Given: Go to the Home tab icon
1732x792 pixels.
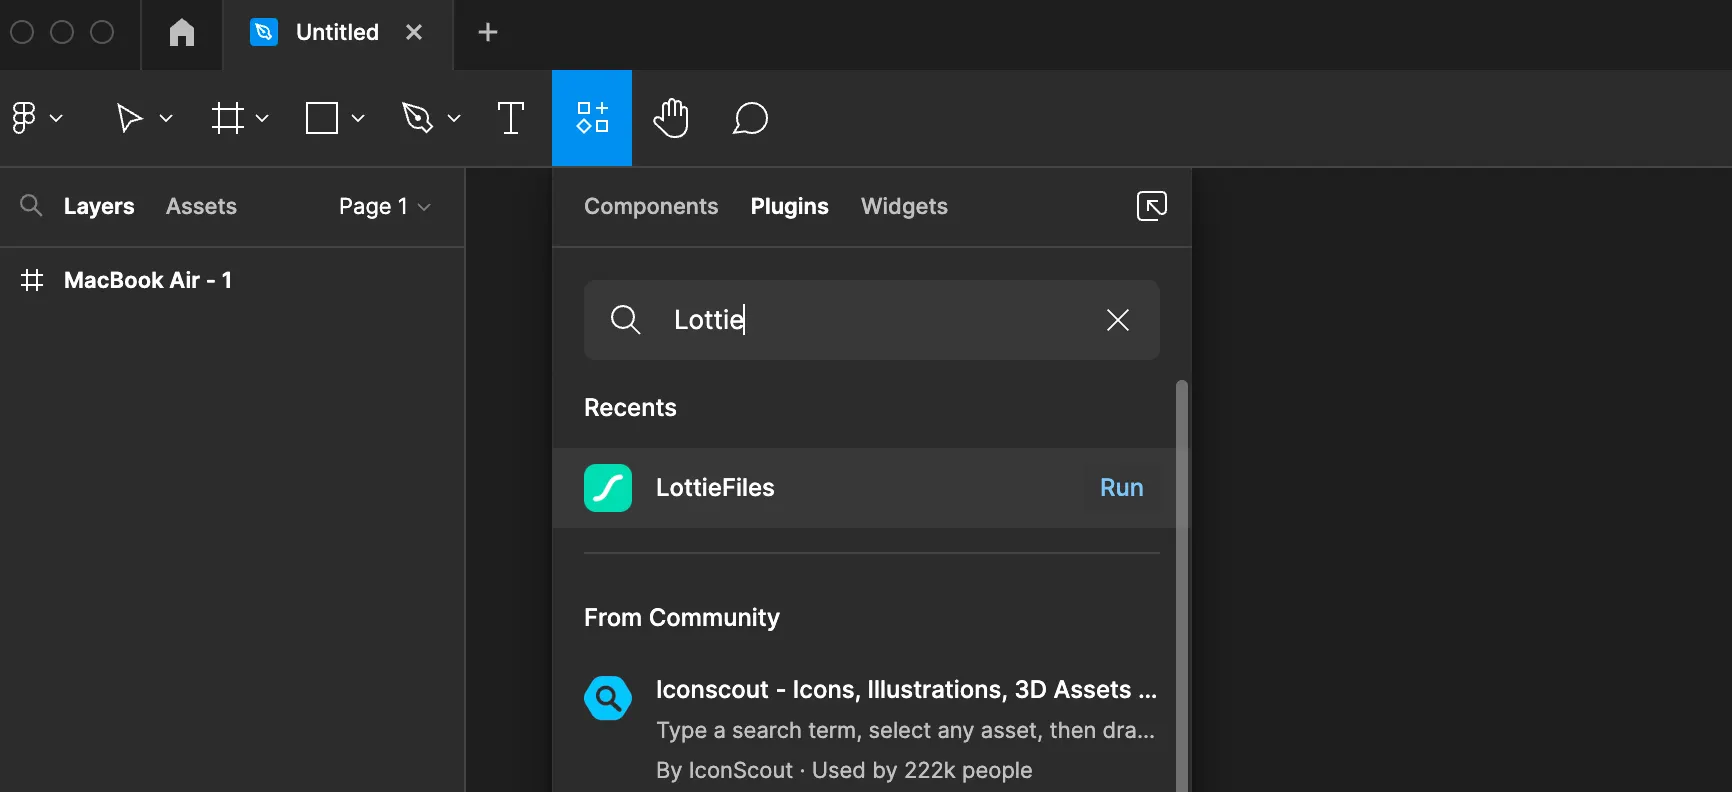Looking at the screenshot, I should point(182,33).
